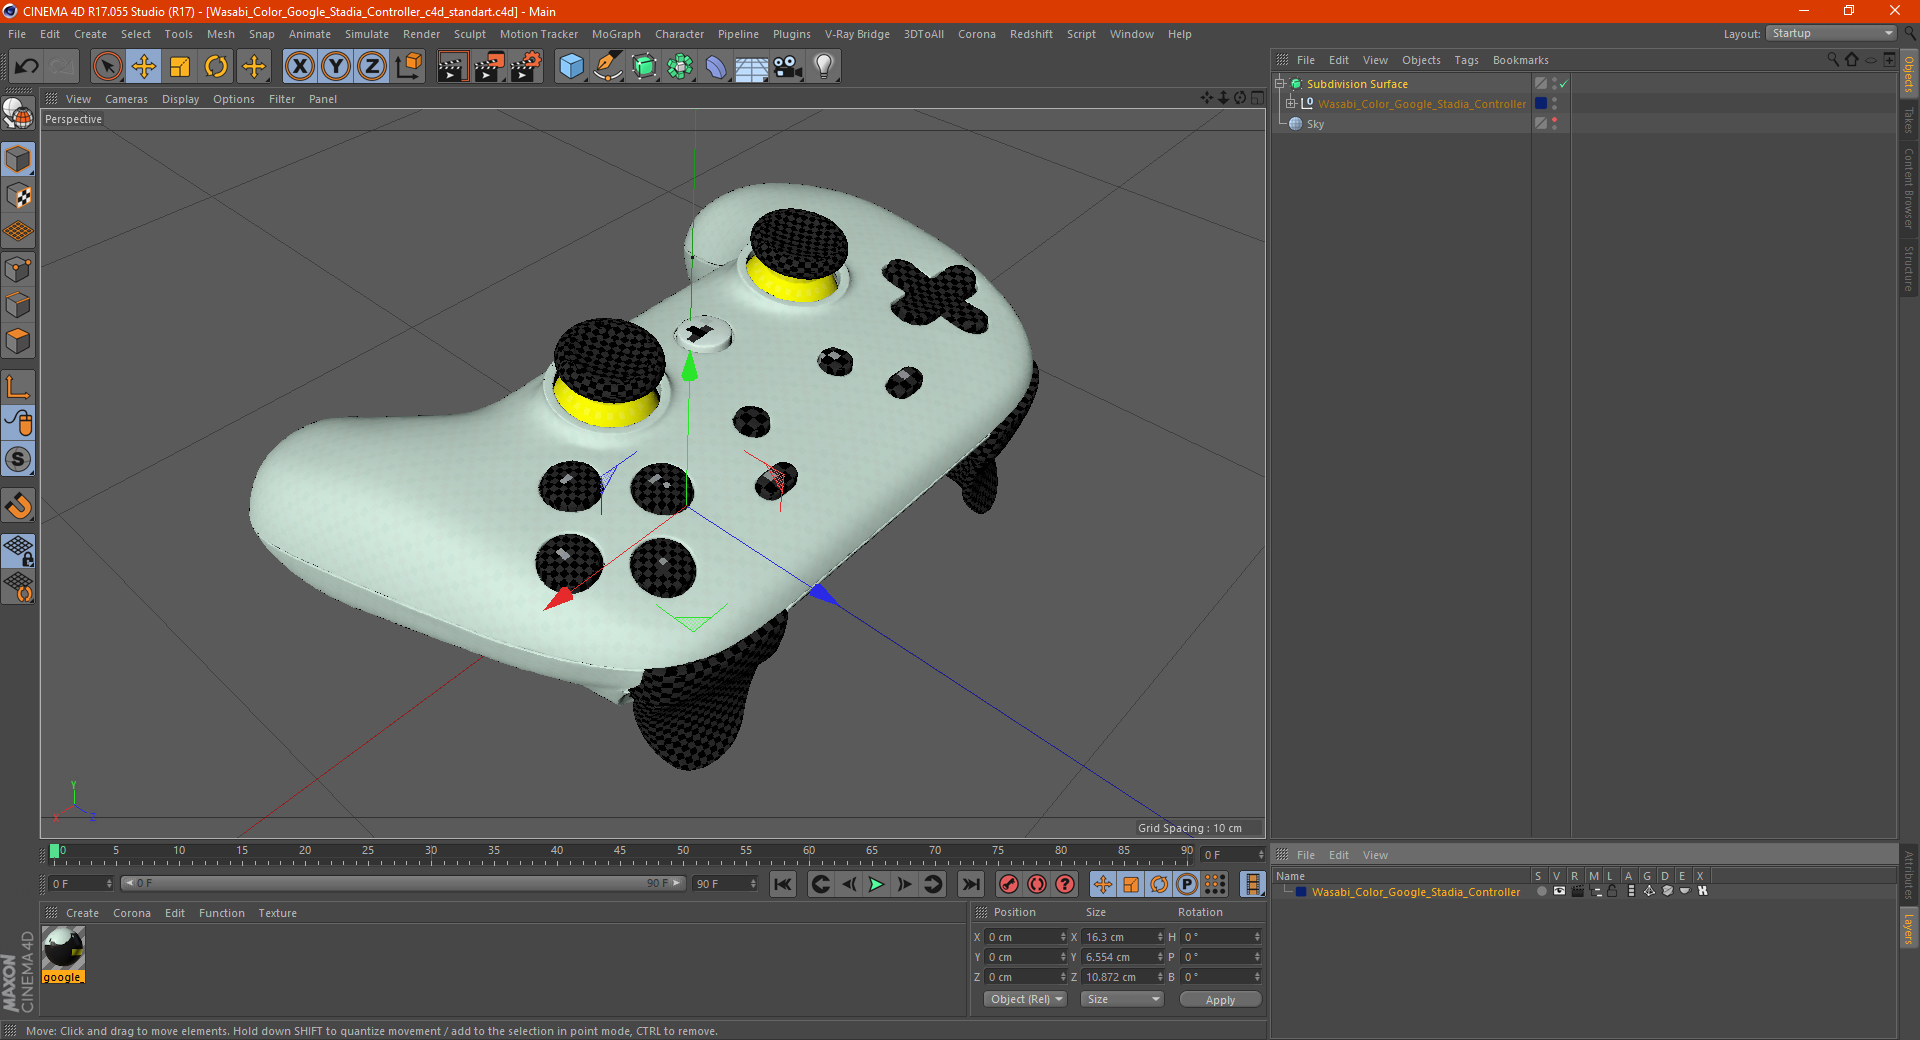Add a Cube primitive object
The height and width of the screenshot is (1040, 1920).
[571, 67]
